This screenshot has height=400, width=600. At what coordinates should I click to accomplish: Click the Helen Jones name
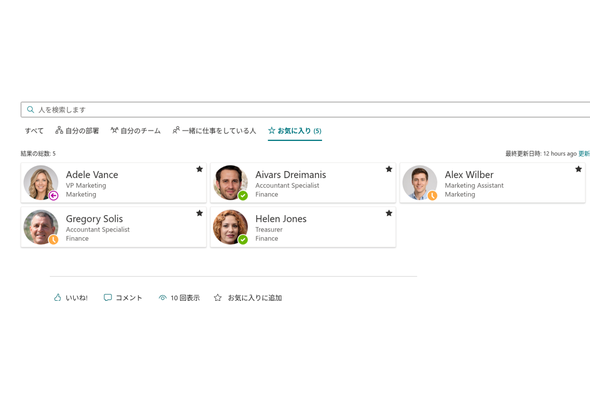(x=281, y=219)
